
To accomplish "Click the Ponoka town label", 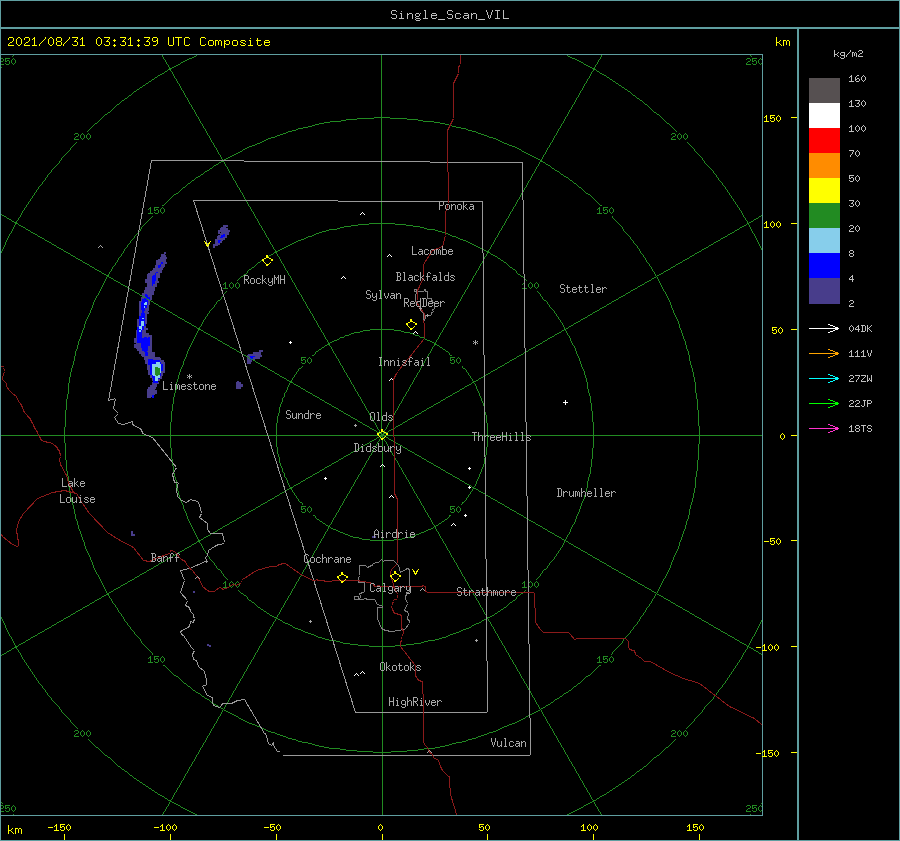I will point(456,206).
